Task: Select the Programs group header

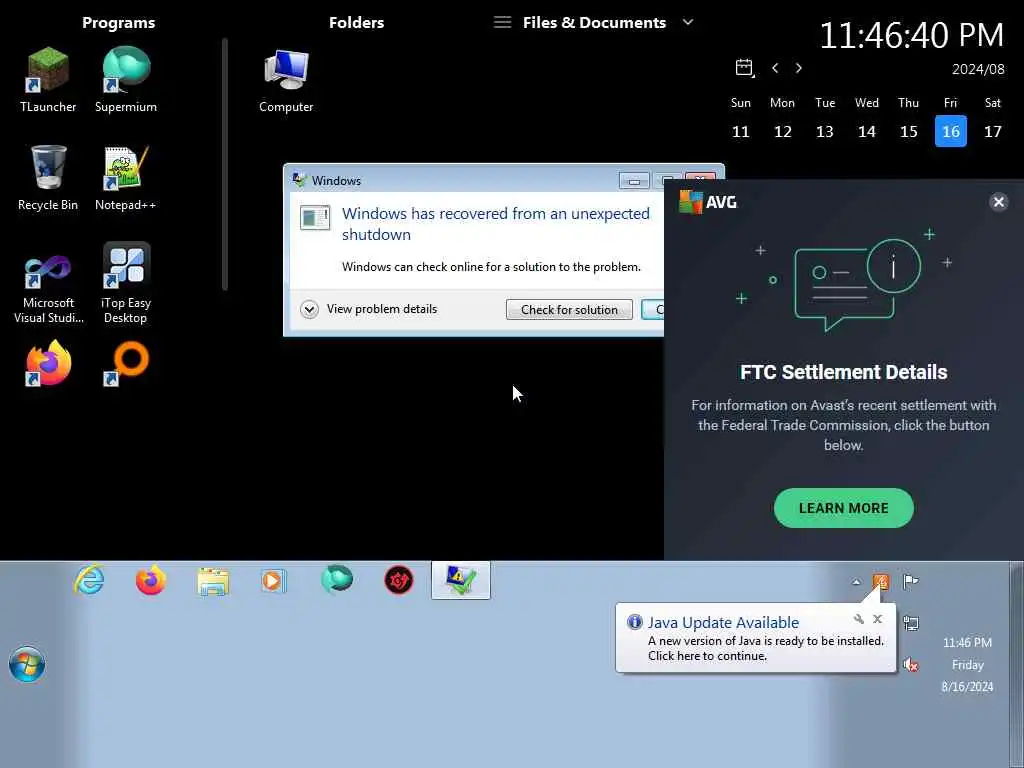Action: [119, 22]
